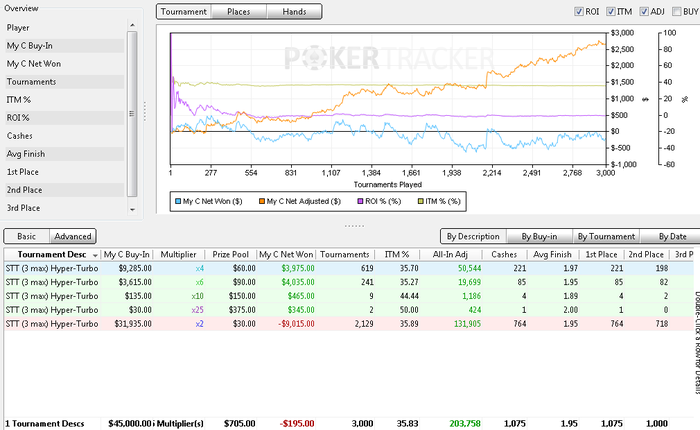Sort by My C Net Won column header
Viewport: 700px width, 430px height.
(286, 255)
